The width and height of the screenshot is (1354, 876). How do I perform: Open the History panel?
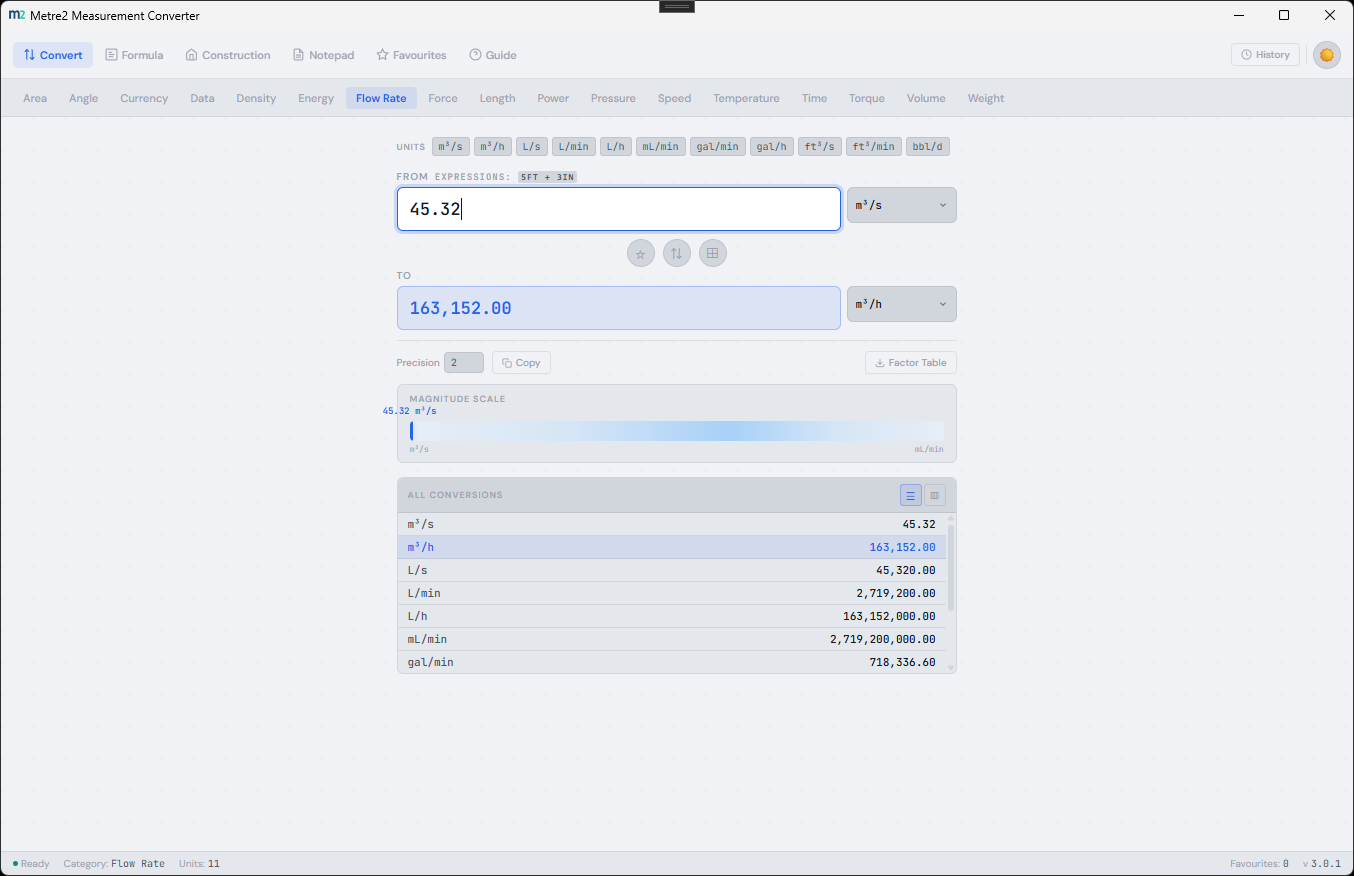[1265, 55]
